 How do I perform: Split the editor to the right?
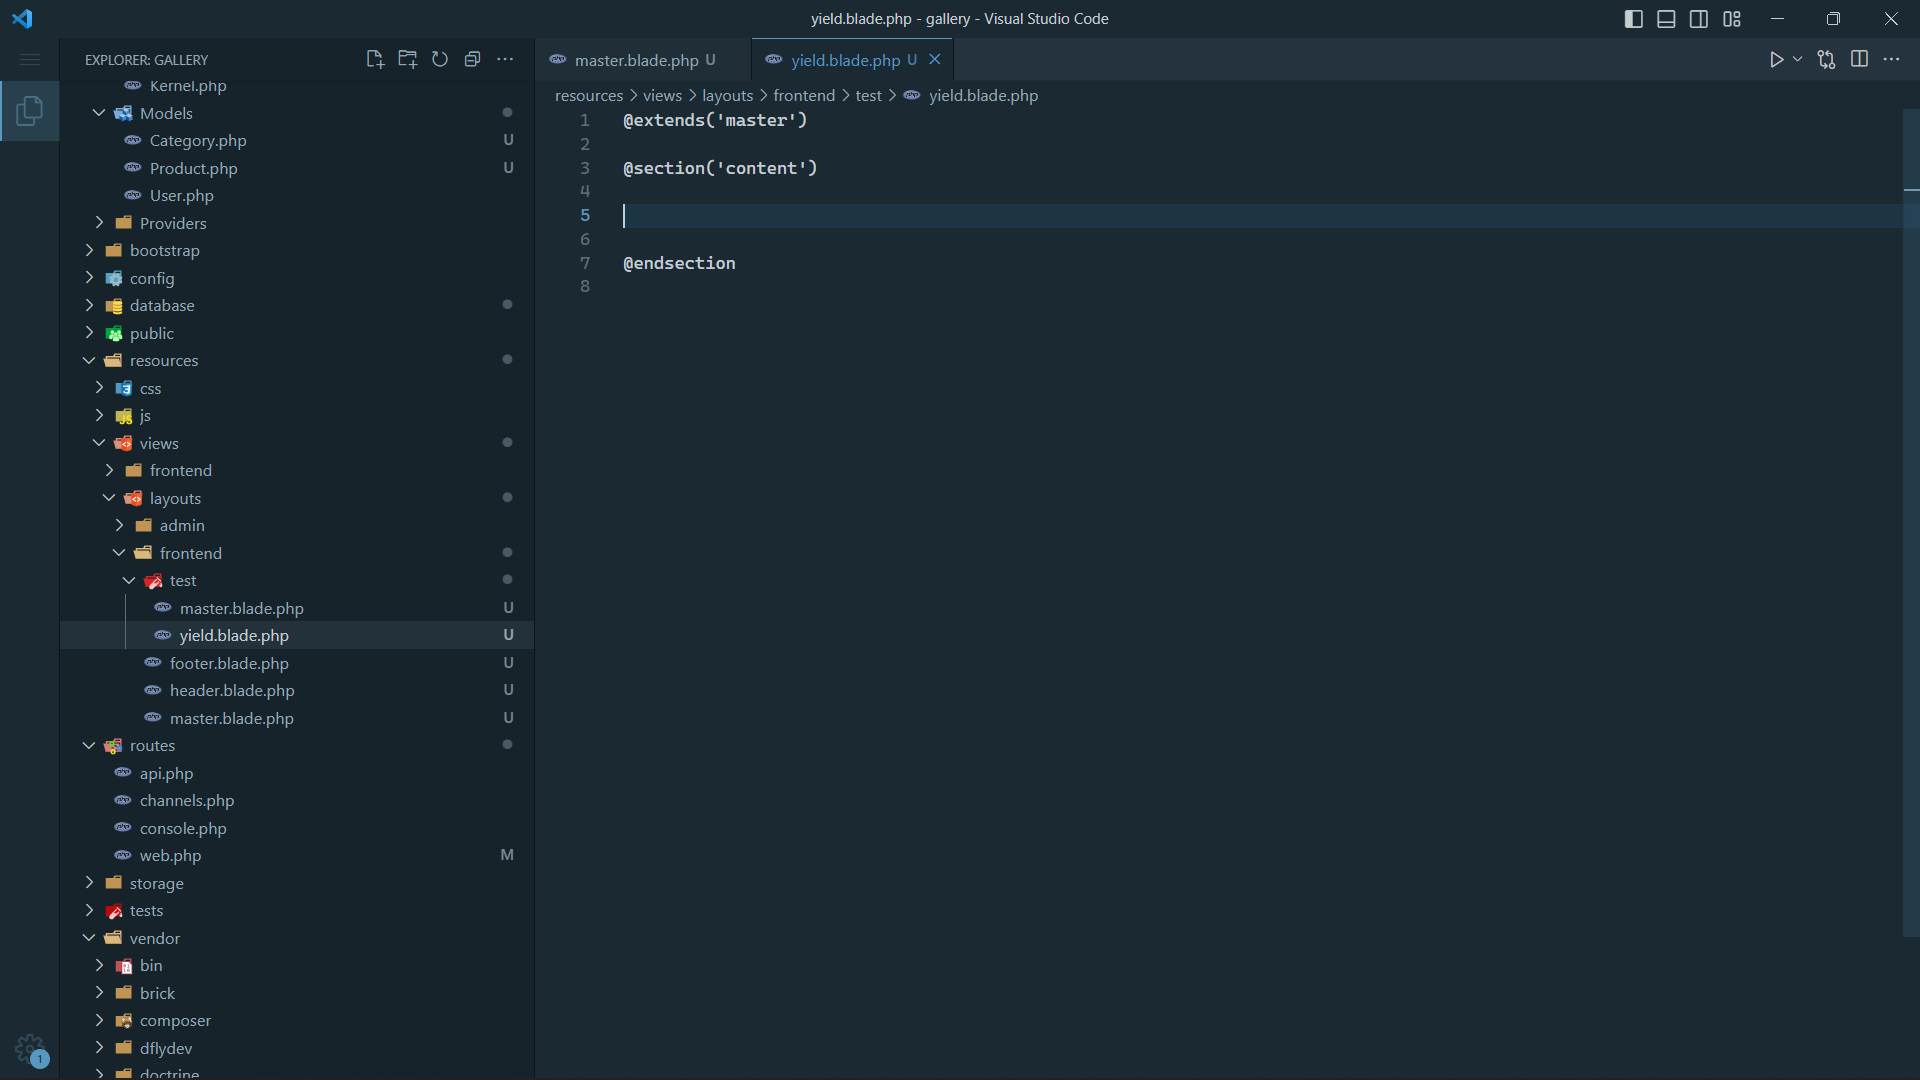coord(1859,60)
